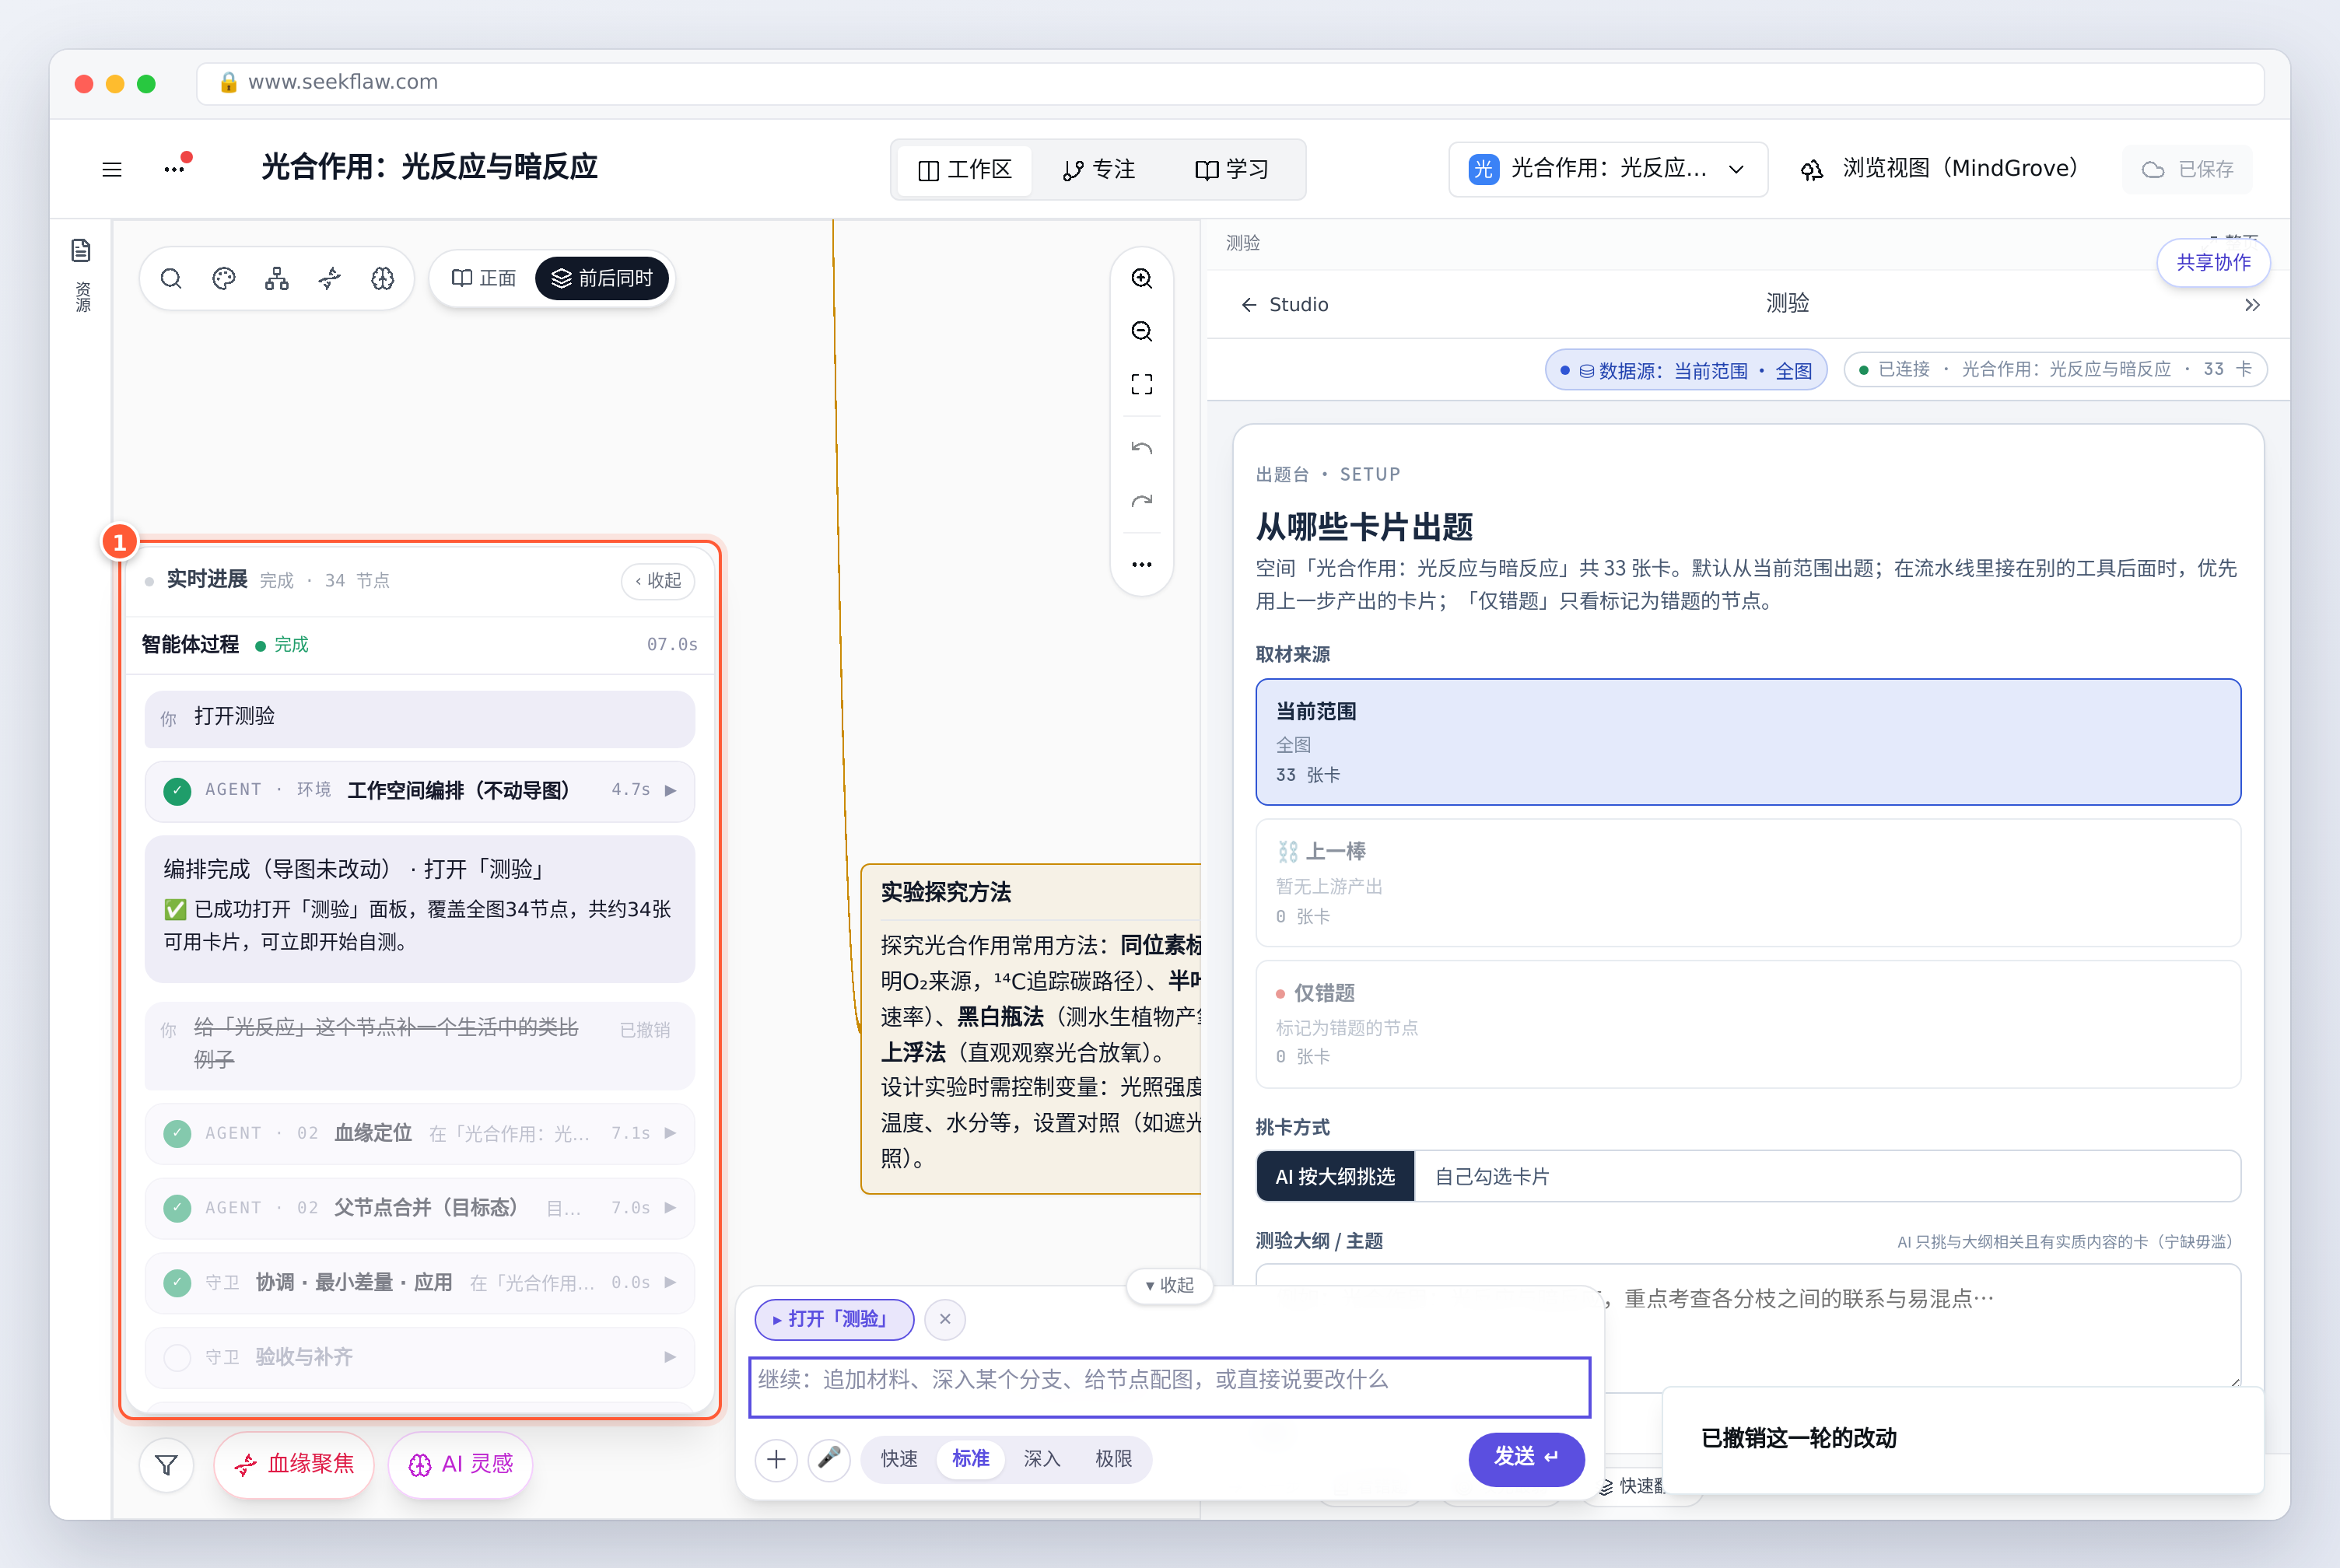Activate 血缘聚焦 mode
Image resolution: width=2340 pixels, height=1568 pixels.
pyautogui.click(x=294, y=1464)
